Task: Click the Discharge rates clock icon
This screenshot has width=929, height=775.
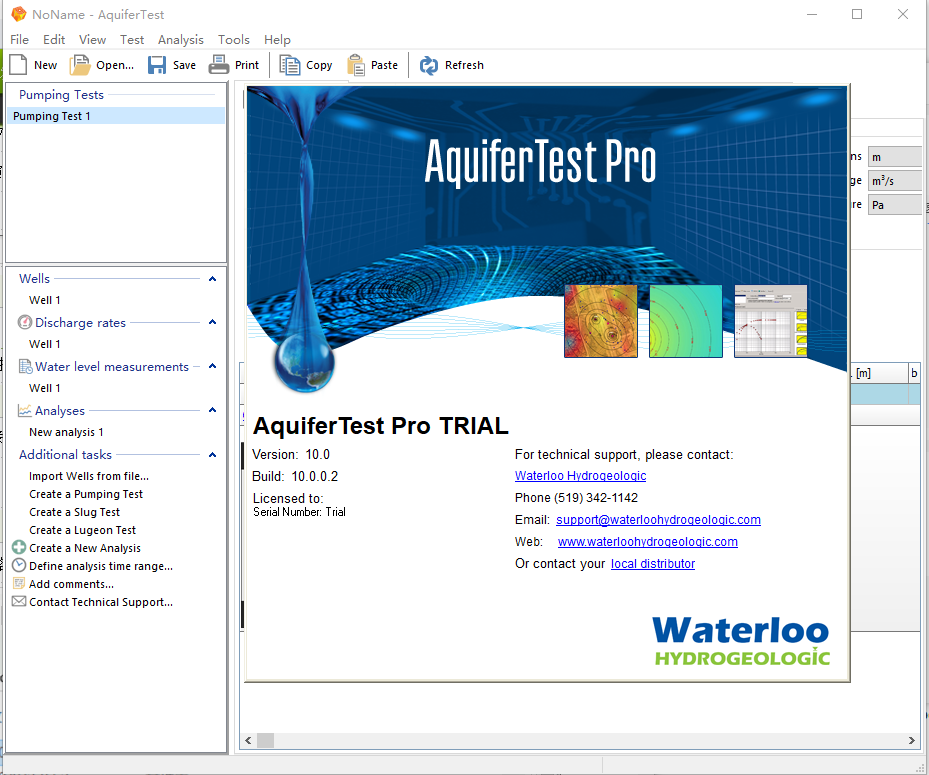Action: pyautogui.click(x=25, y=322)
